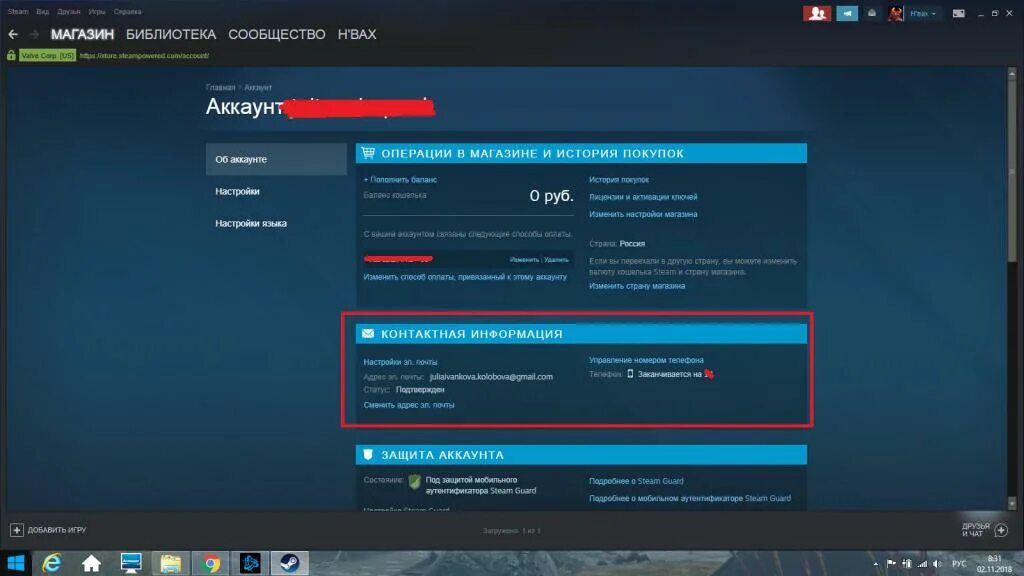This screenshot has height=576, width=1024.
Task: Go to the СООБЩЕСТВО tab
Action: pos(277,34)
